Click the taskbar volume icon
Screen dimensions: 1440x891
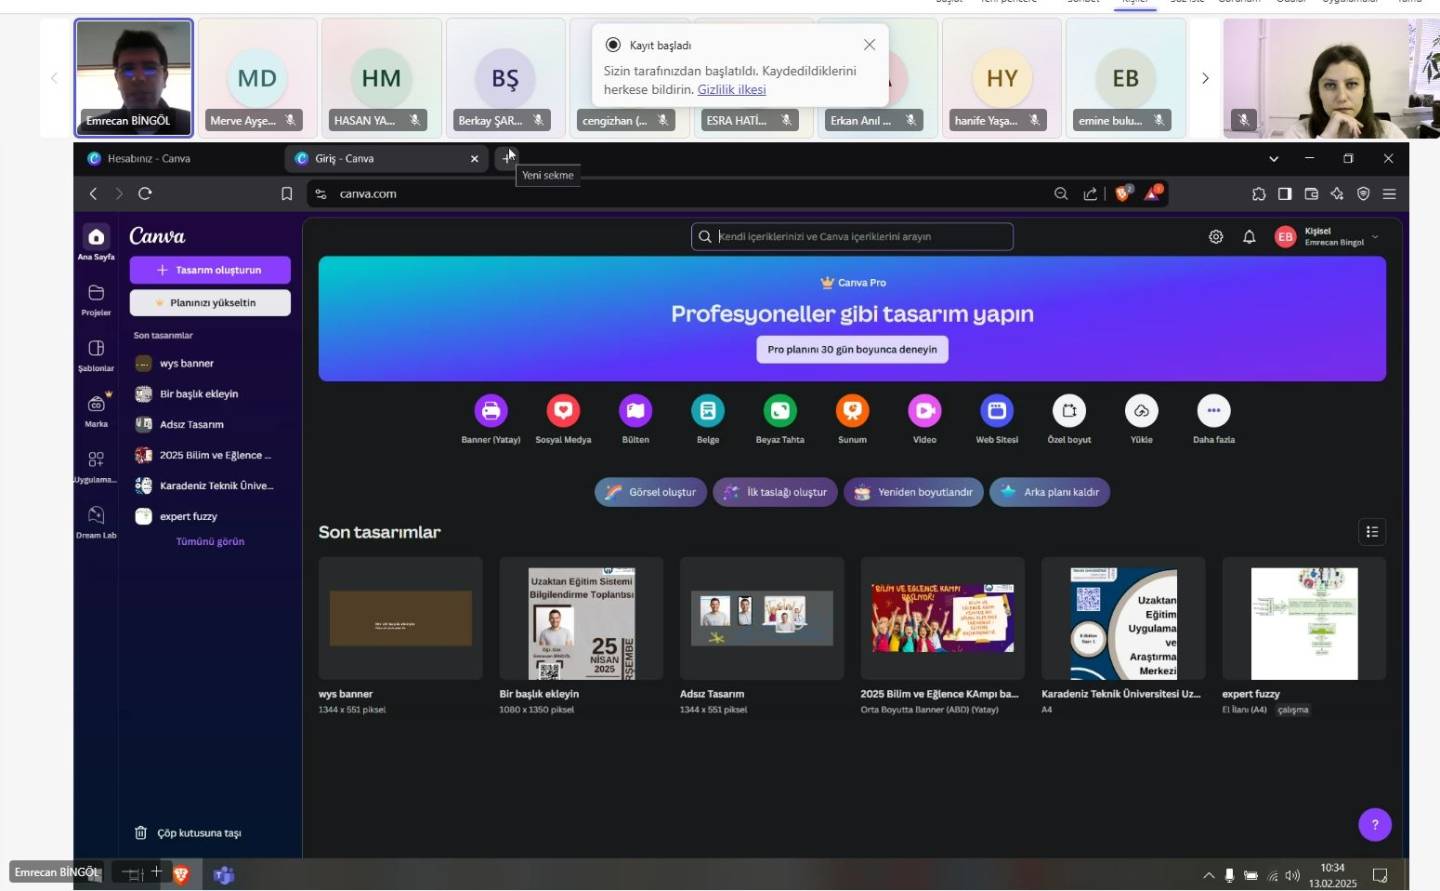pyautogui.click(x=1292, y=876)
